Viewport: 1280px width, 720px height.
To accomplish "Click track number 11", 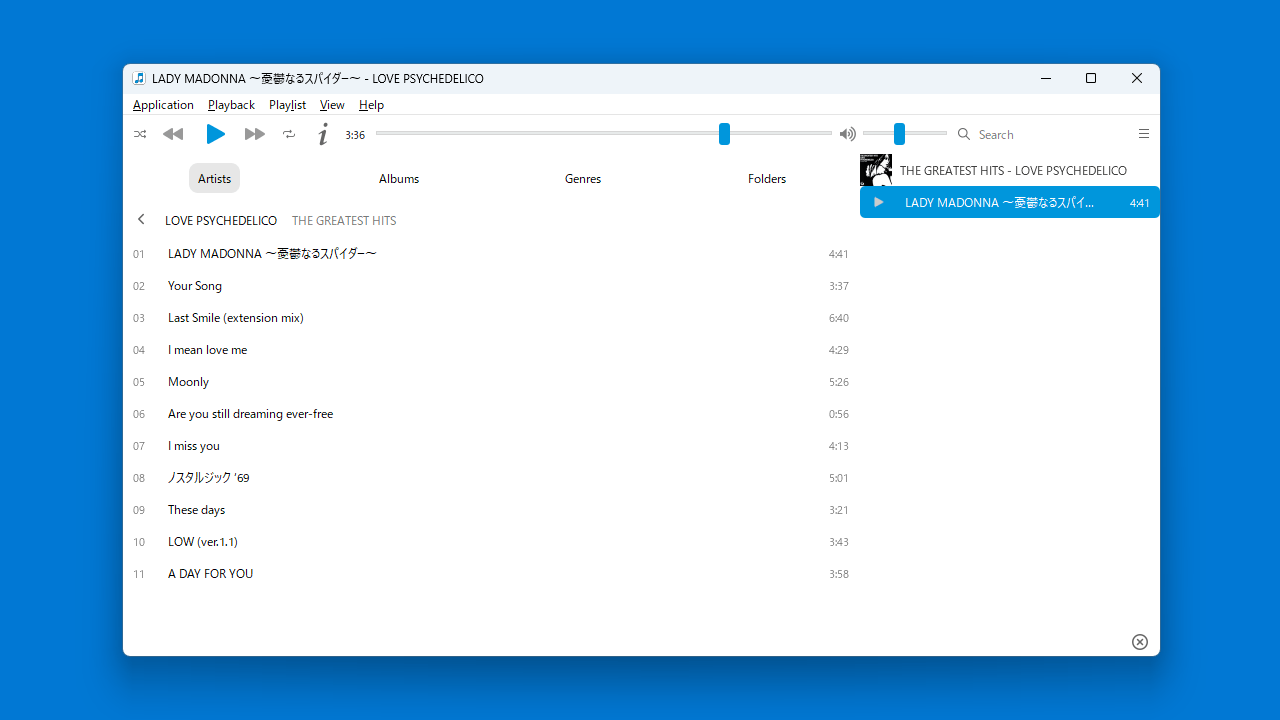I will click(x=139, y=574).
